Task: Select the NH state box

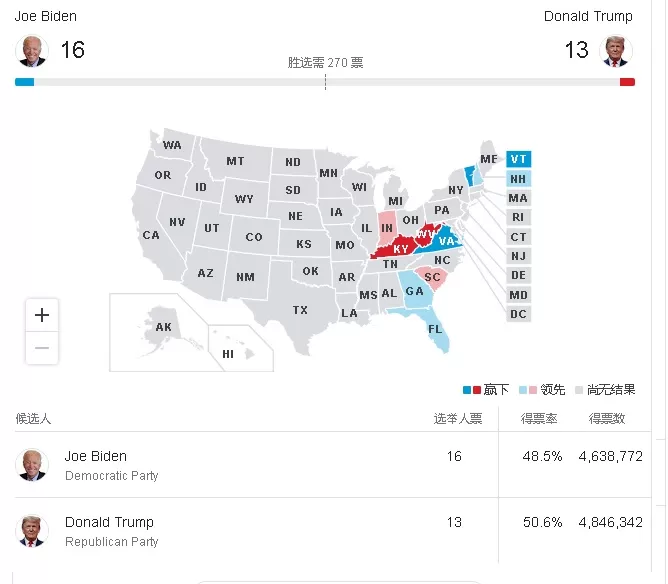Action: (x=518, y=179)
